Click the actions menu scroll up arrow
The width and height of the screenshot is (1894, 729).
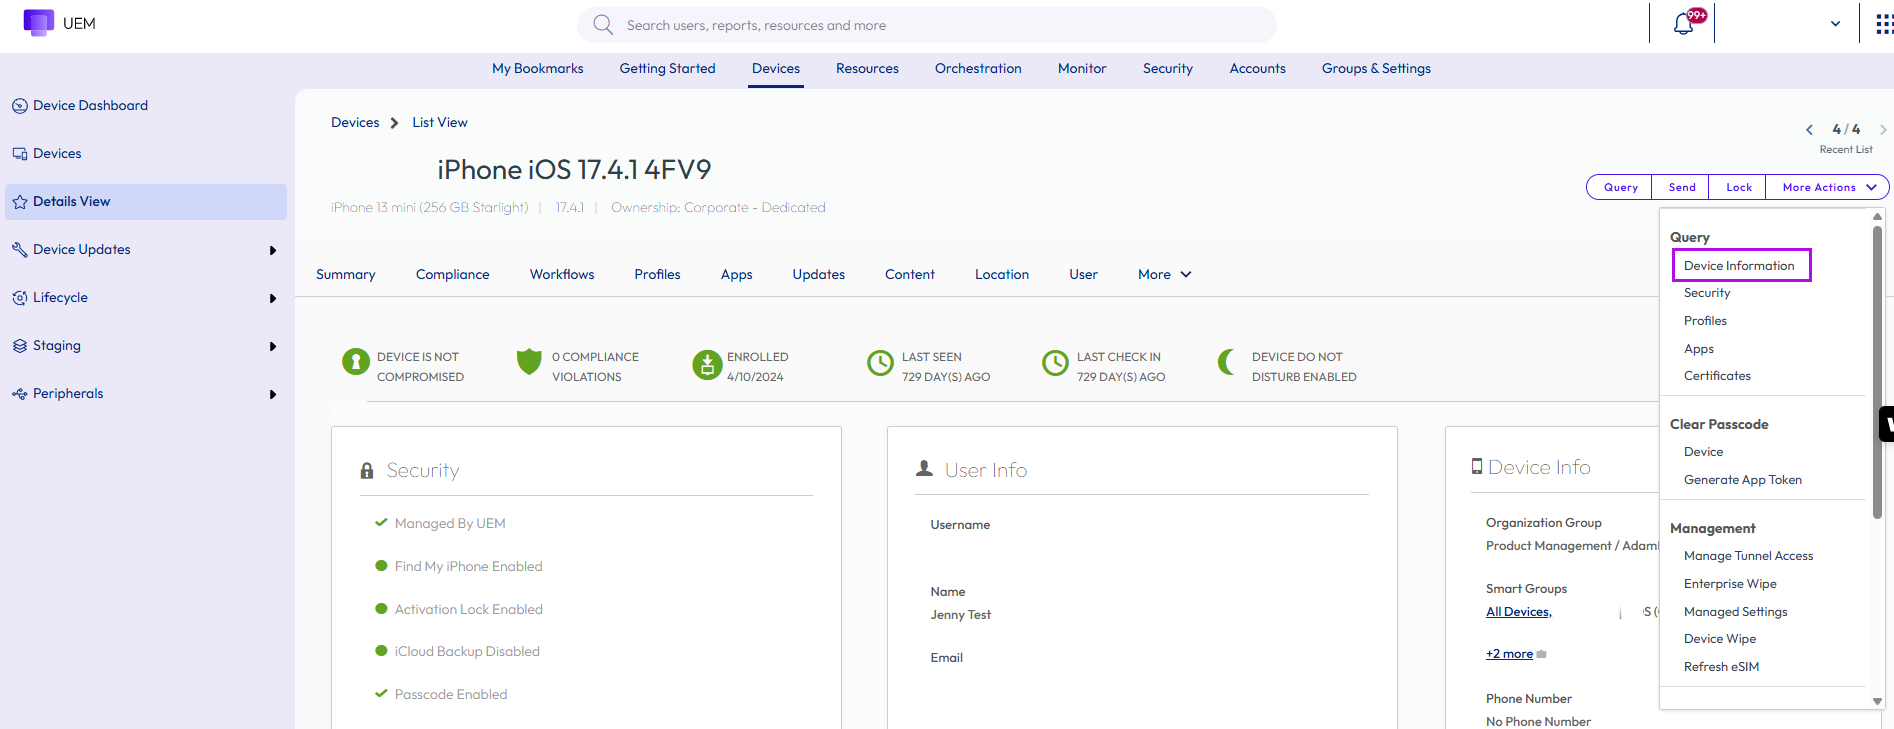pos(1877,216)
